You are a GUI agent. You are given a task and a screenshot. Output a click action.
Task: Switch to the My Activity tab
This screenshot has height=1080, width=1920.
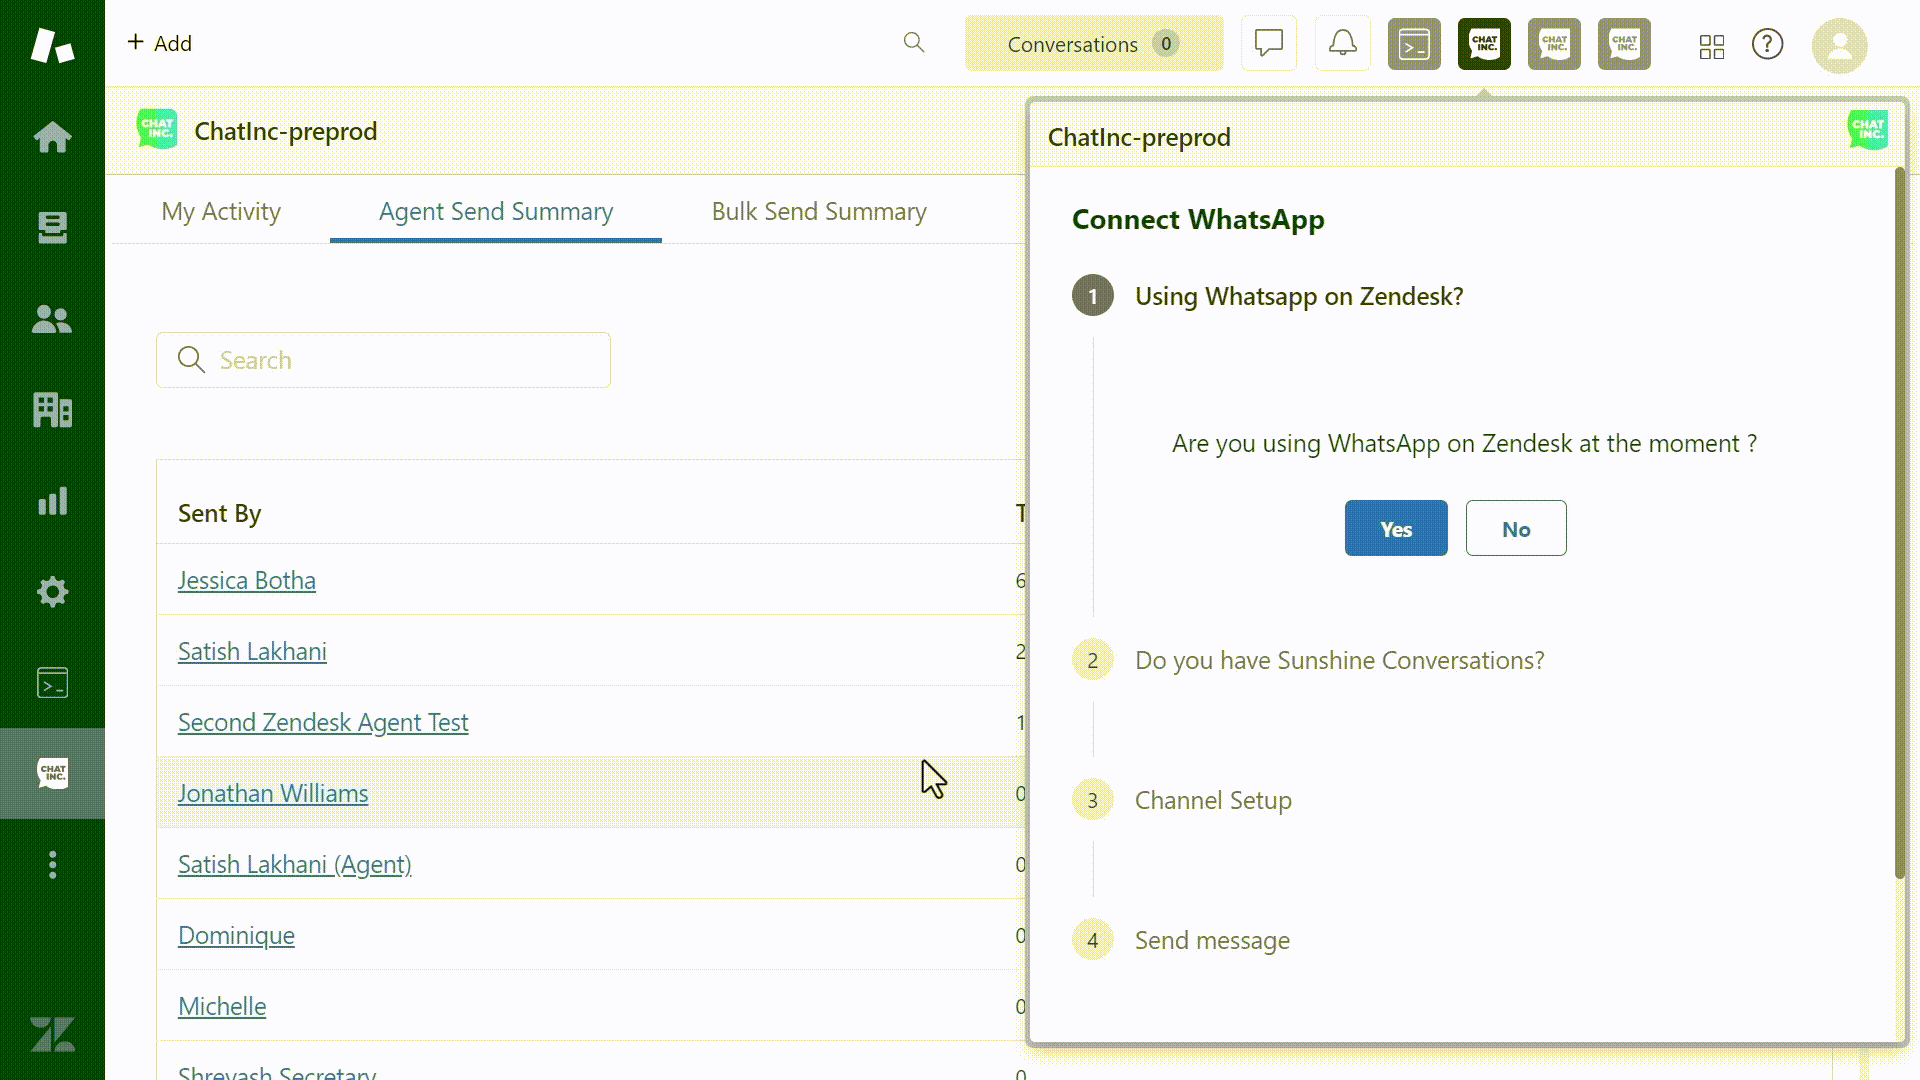tap(221, 211)
